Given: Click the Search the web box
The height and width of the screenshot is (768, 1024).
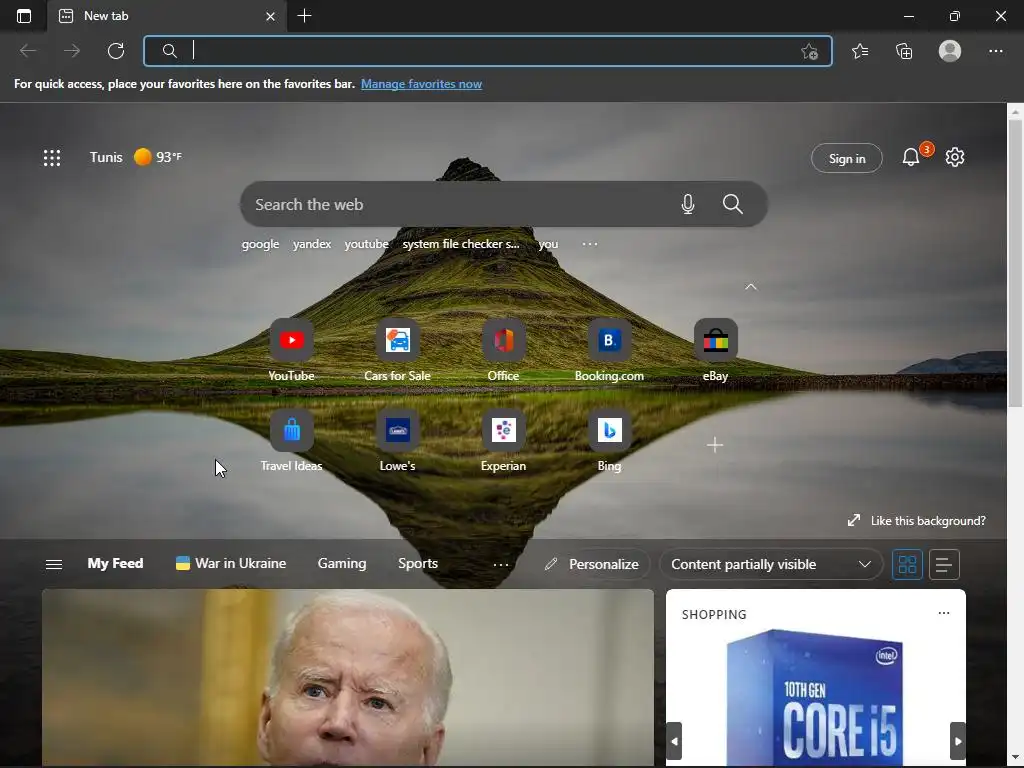Looking at the screenshot, I should pyautogui.click(x=504, y=204).
